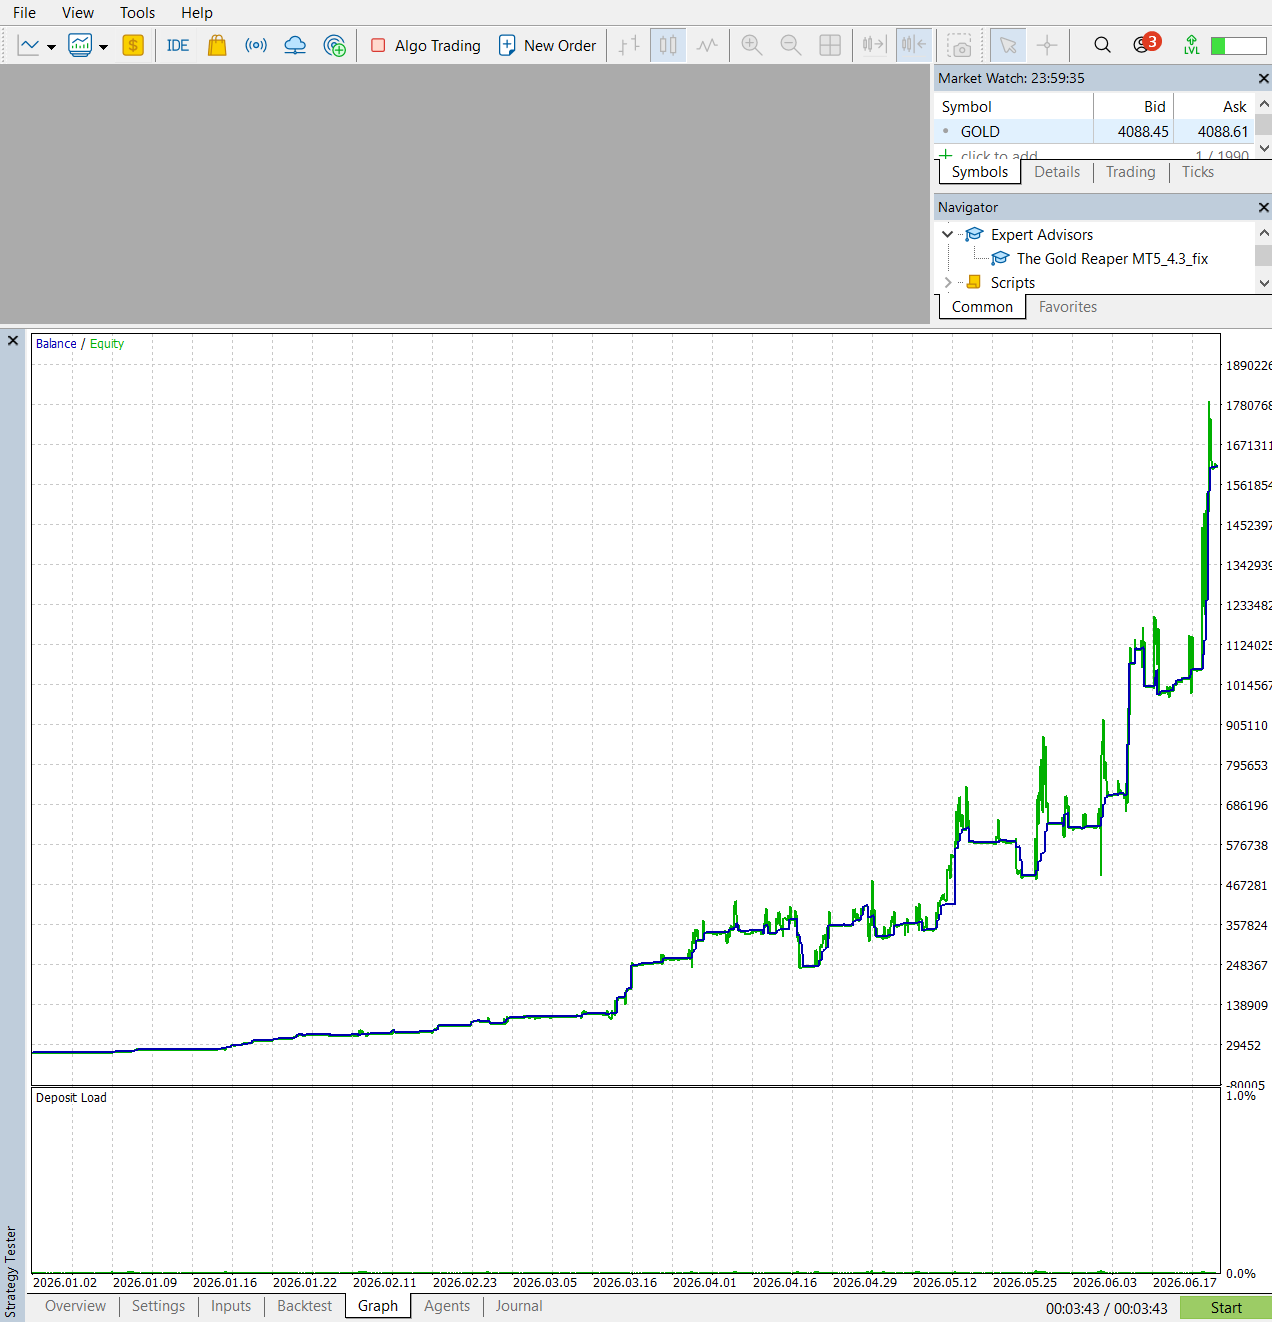Screen dimensions: 1272x1322
Task: Switch to Market Watch Details tab
Action: tap(1057, 172)
